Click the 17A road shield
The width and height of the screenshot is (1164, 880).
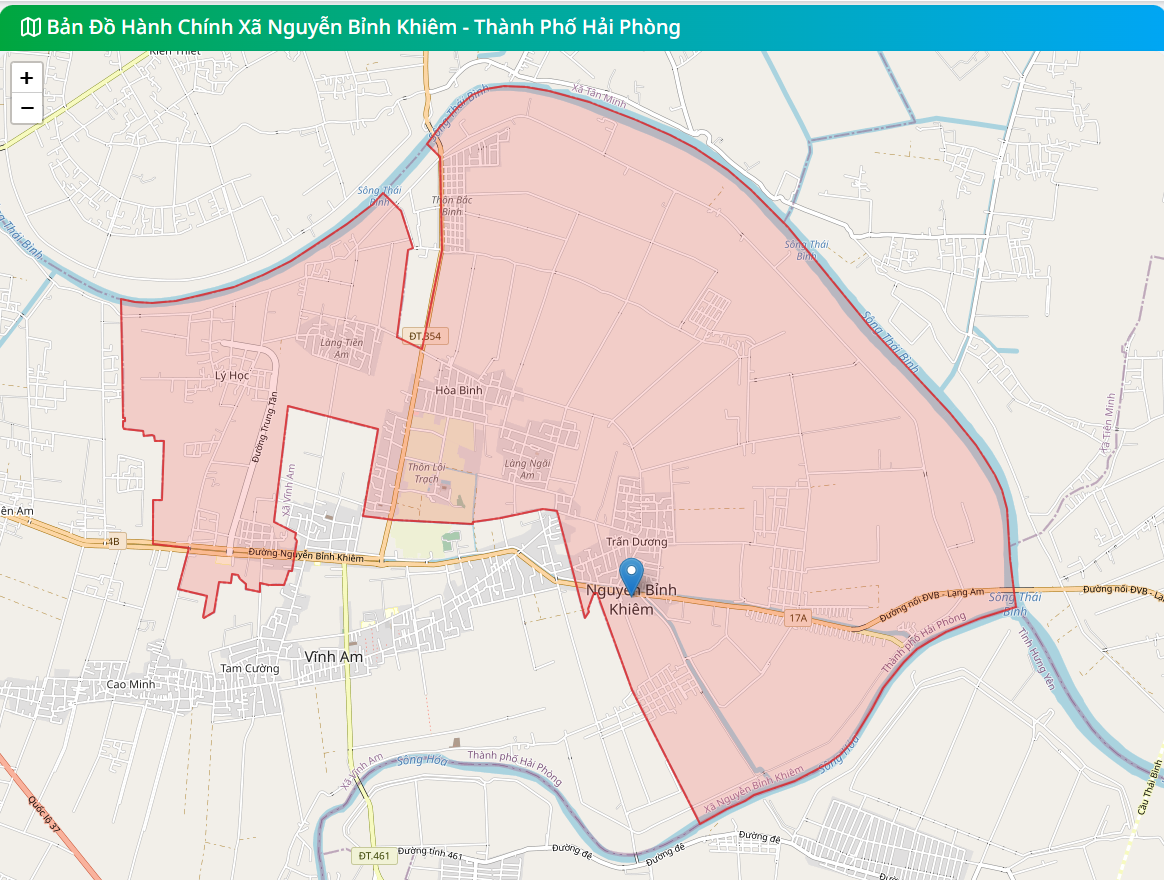click(x=797, y=619)
